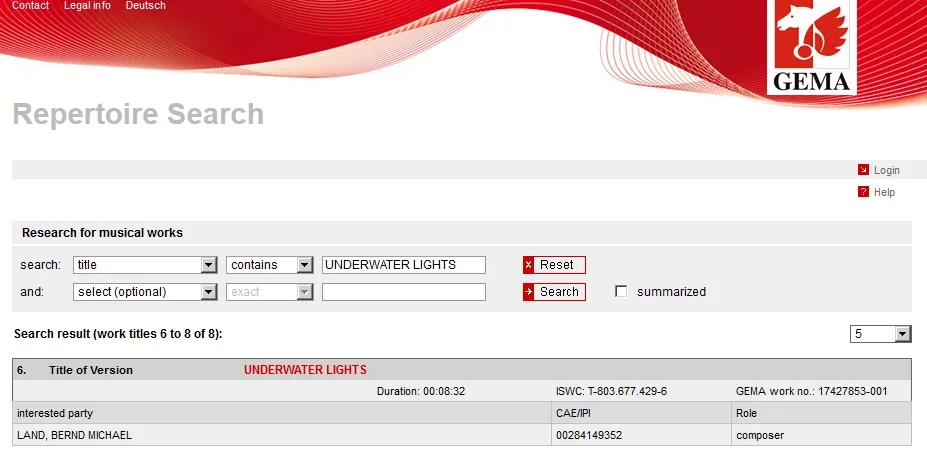Click the UNDERWATER LIGHTS search input field
The image size is (927, 458).
tap(404, 265)
